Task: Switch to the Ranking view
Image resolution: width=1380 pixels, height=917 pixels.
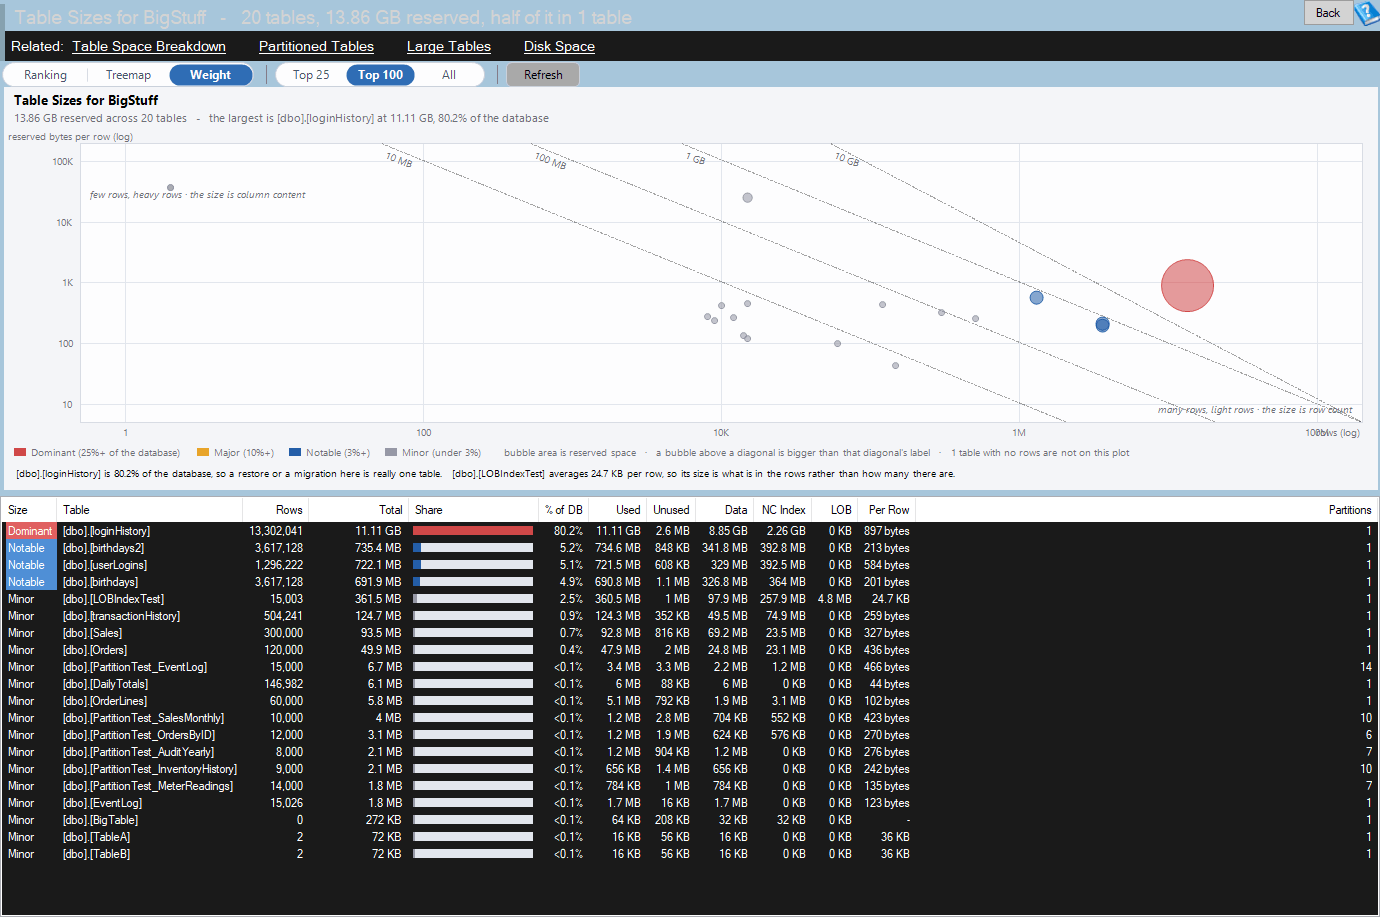Action: click(45, 75)
